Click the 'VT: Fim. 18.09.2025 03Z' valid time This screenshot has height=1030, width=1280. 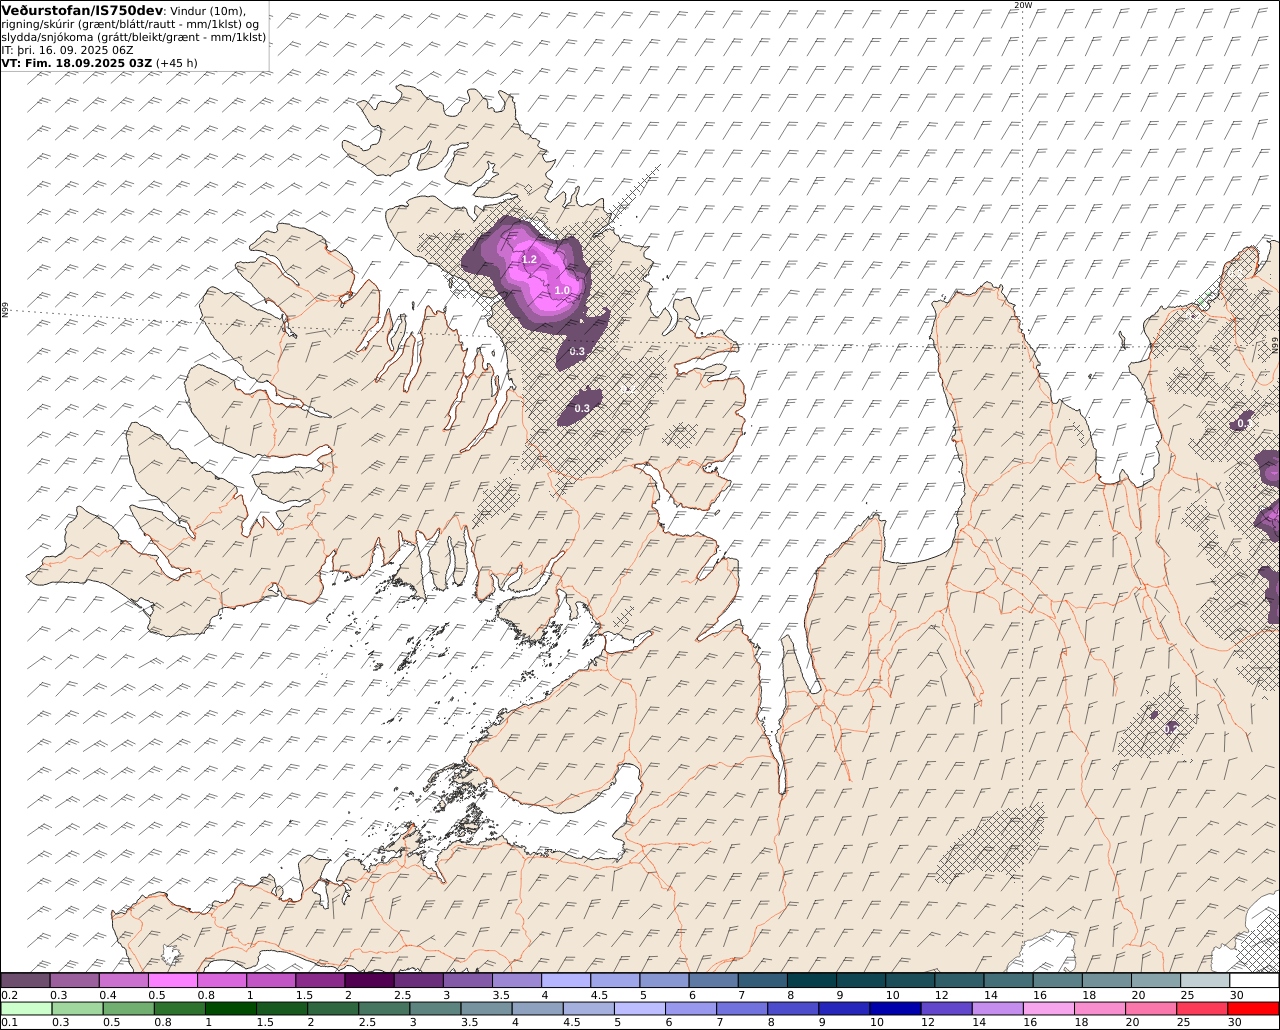point(77,63)
